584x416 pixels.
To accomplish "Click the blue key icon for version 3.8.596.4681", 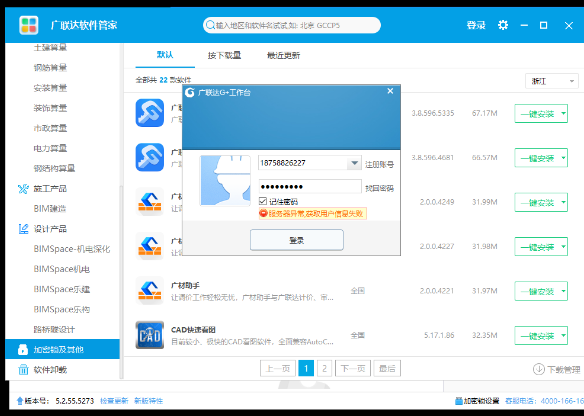I will tap(150, 157).
